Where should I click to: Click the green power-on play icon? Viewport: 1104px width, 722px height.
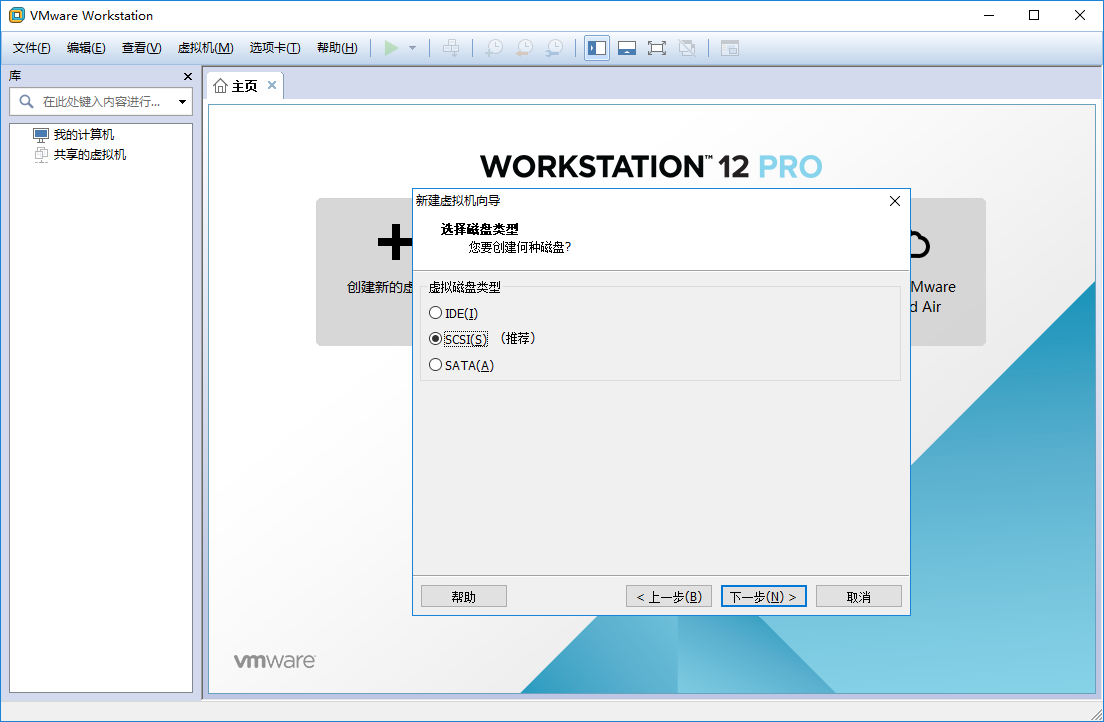click(391, 48)
